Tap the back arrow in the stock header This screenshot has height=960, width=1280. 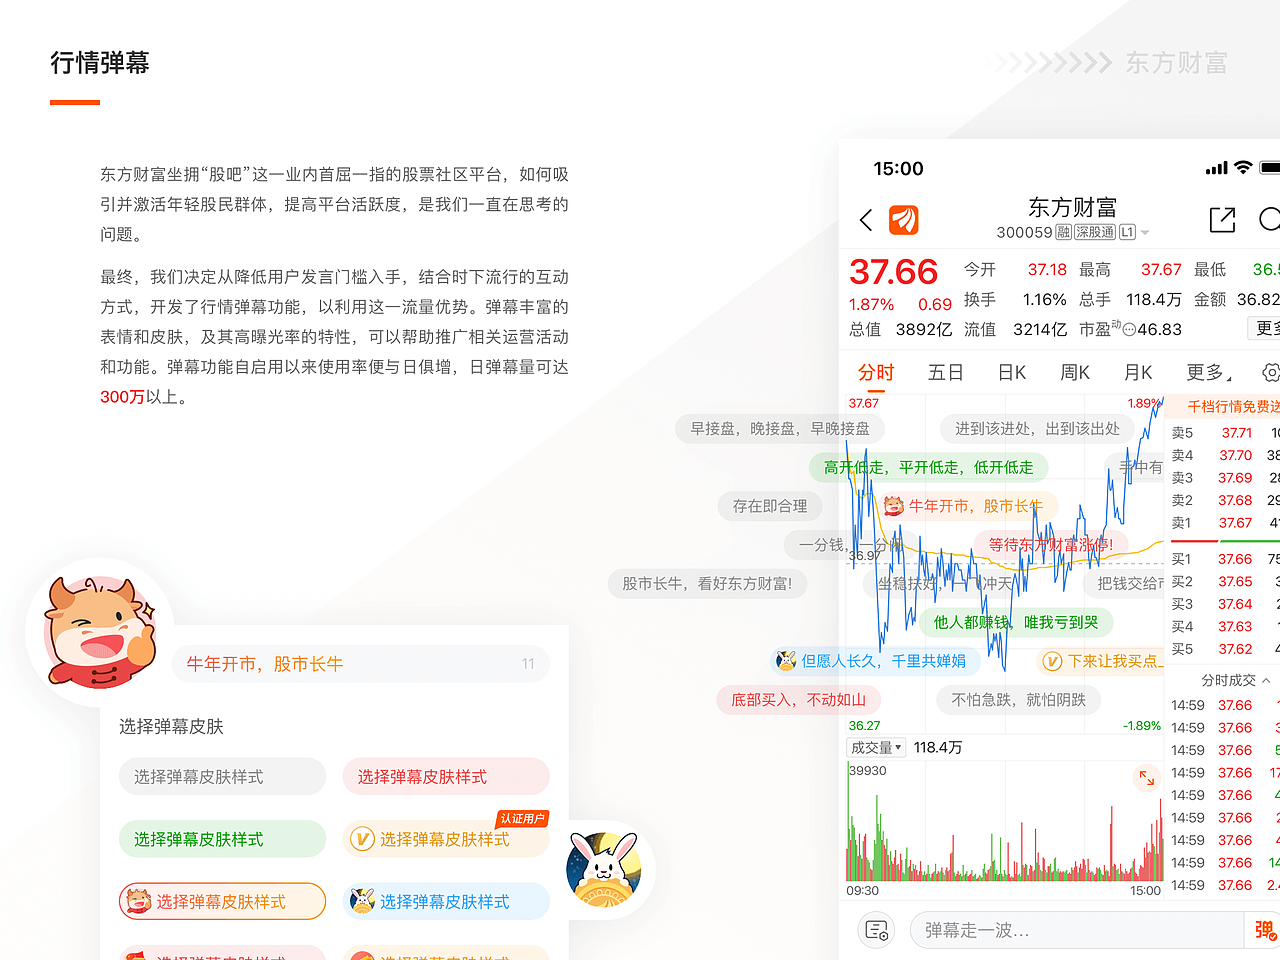(x=866, y=220)
